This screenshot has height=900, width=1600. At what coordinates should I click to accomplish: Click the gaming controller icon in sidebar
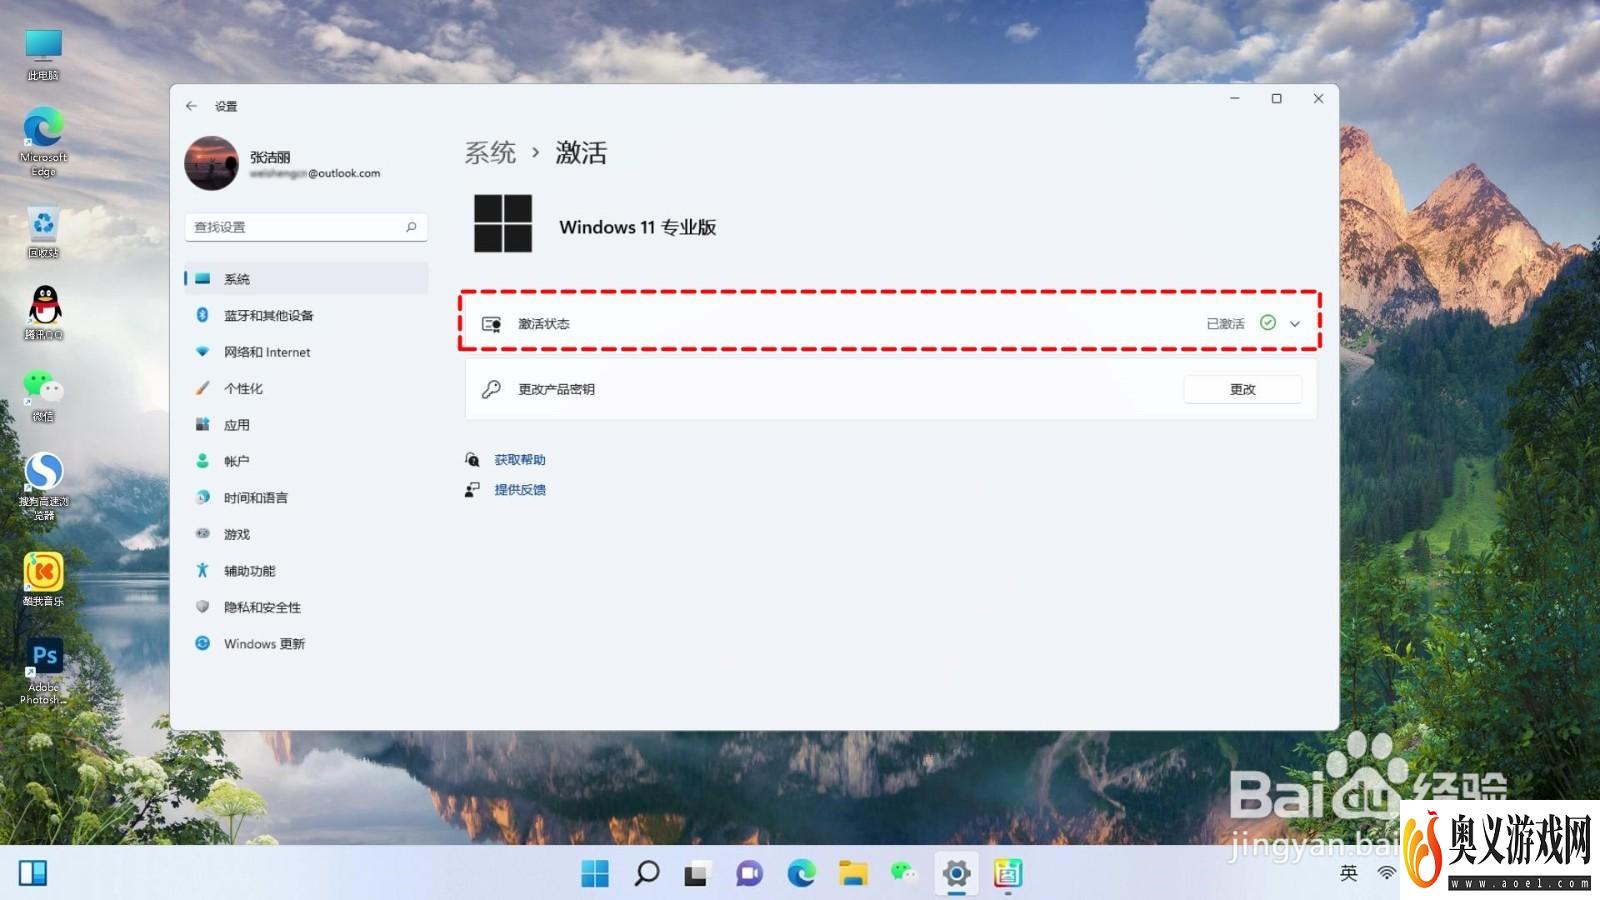[x=202, y=534]
